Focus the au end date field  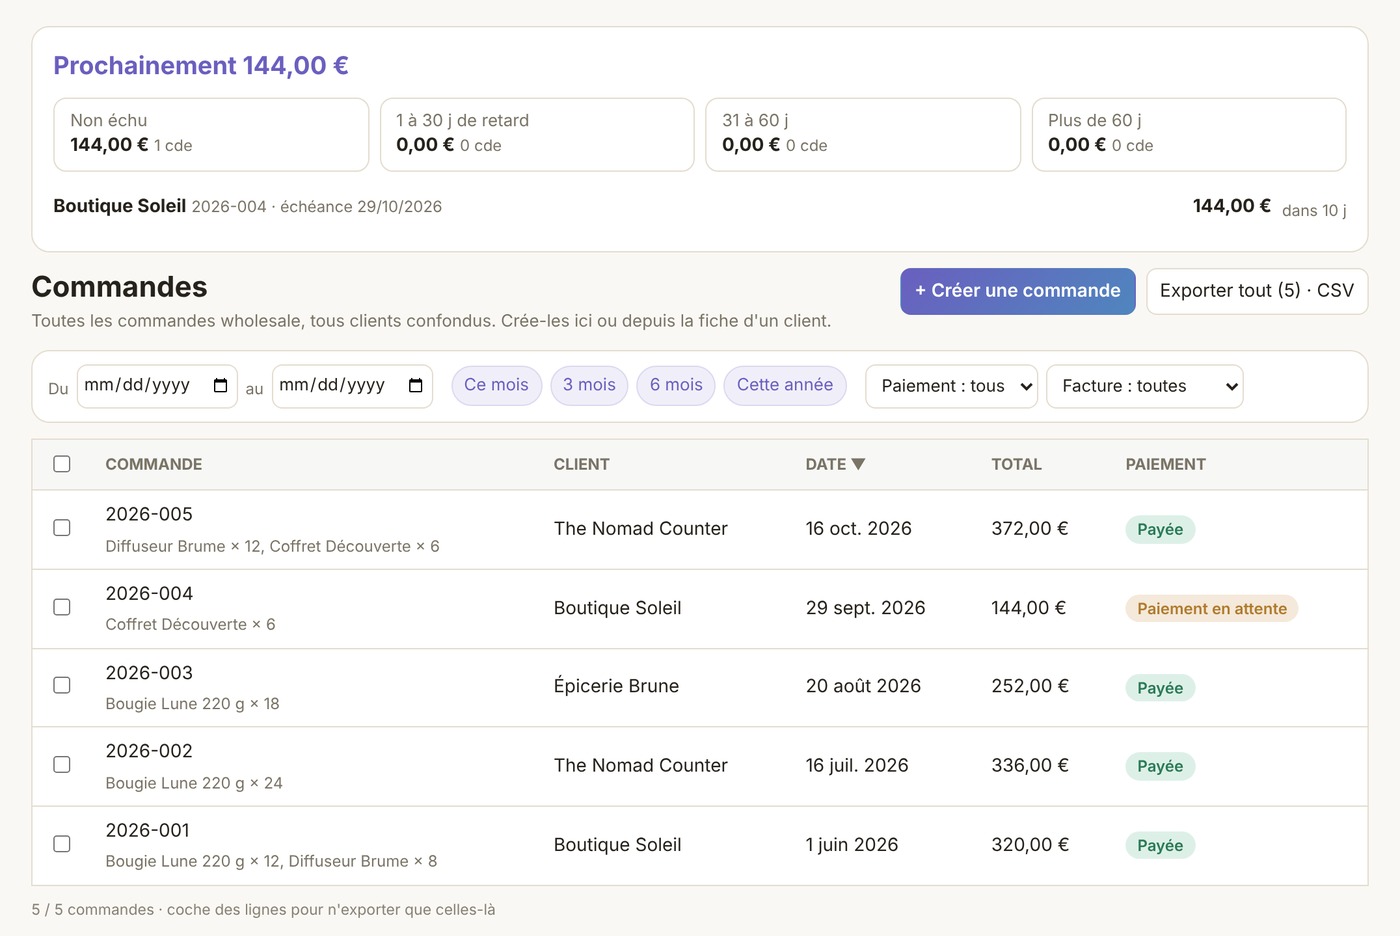[352, 386]
